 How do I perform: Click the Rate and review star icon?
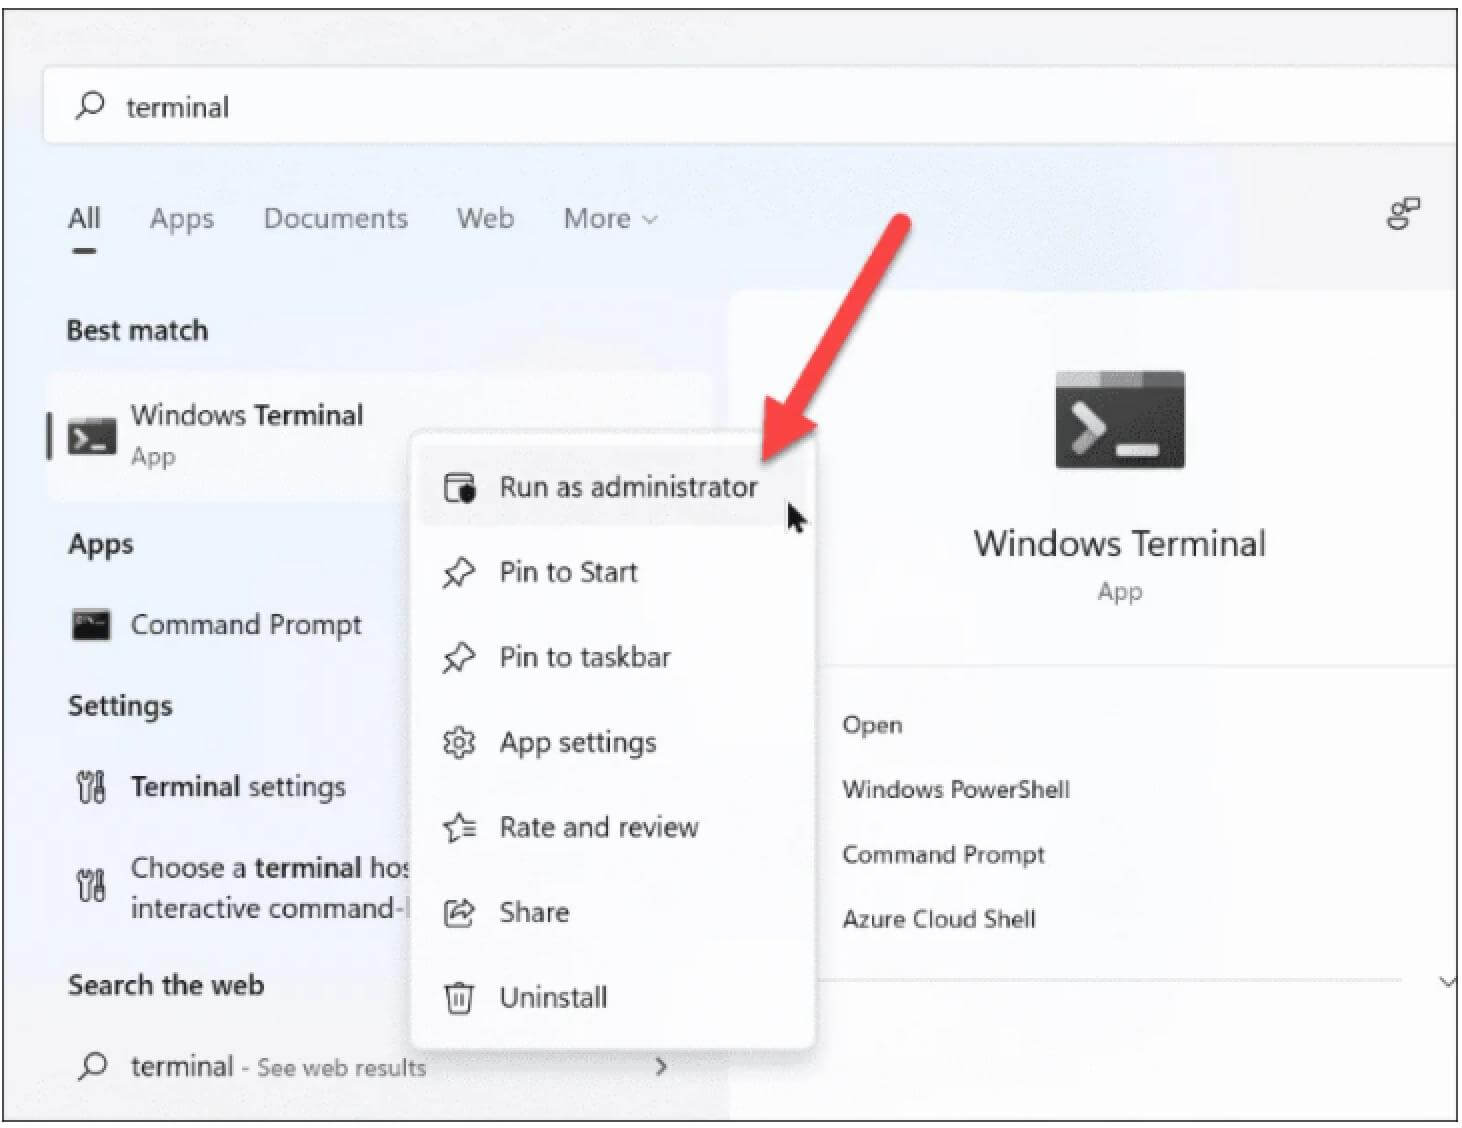coord(459,828)
